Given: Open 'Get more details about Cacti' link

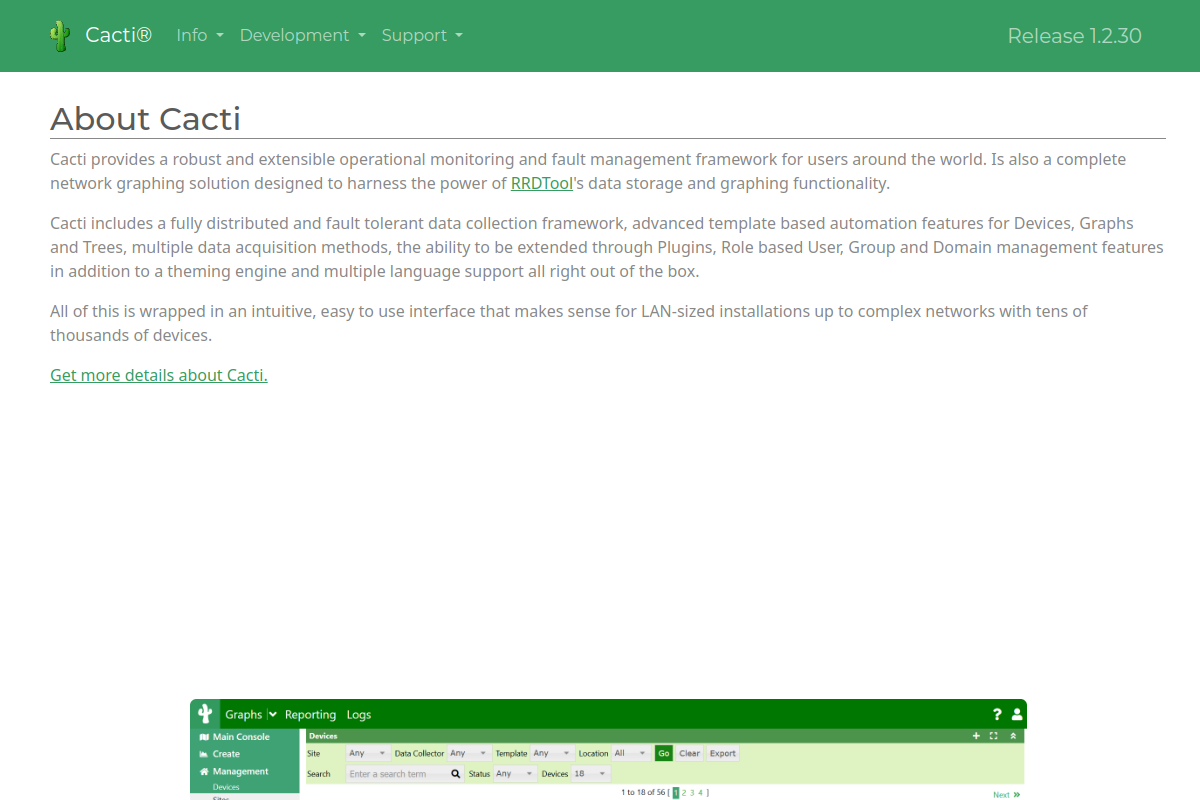Looking at the screenshot, I should click(159, 376).
